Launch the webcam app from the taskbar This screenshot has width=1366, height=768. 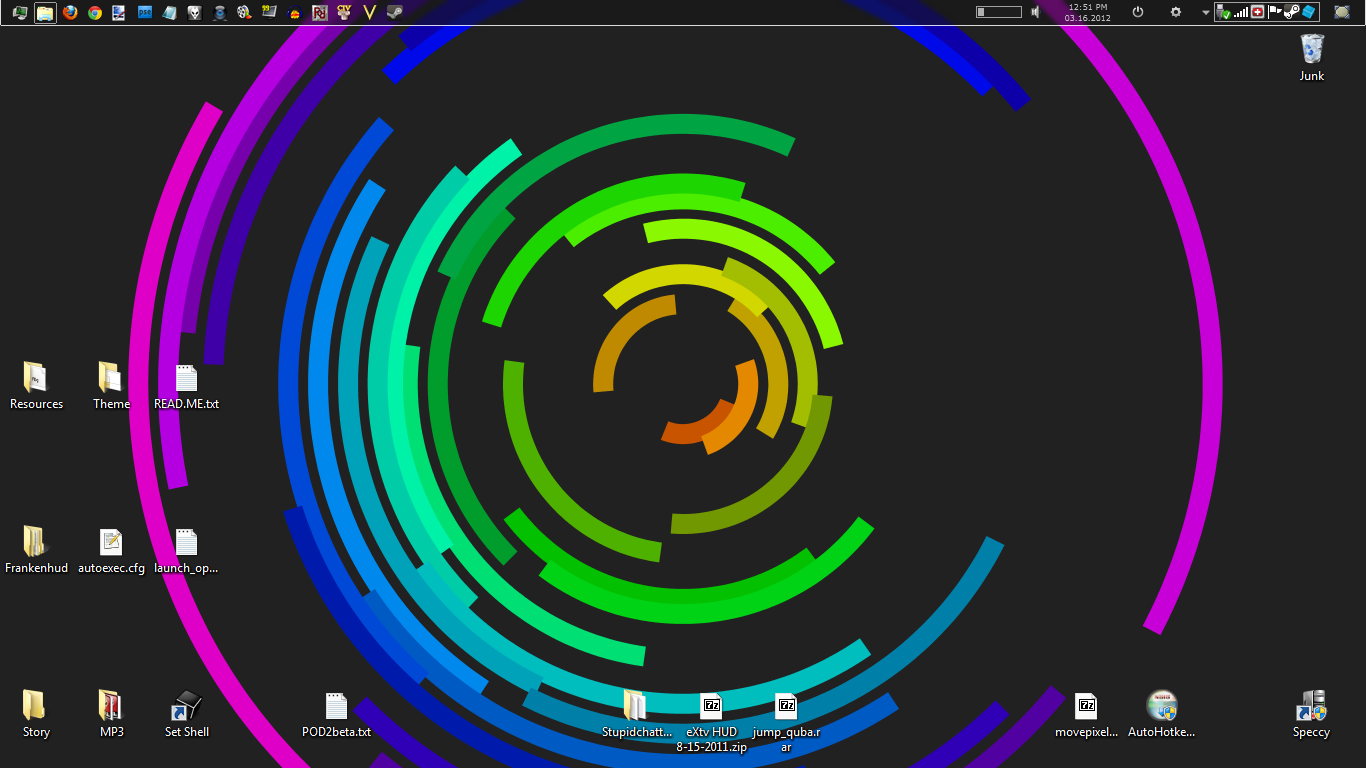click(219, 13)
